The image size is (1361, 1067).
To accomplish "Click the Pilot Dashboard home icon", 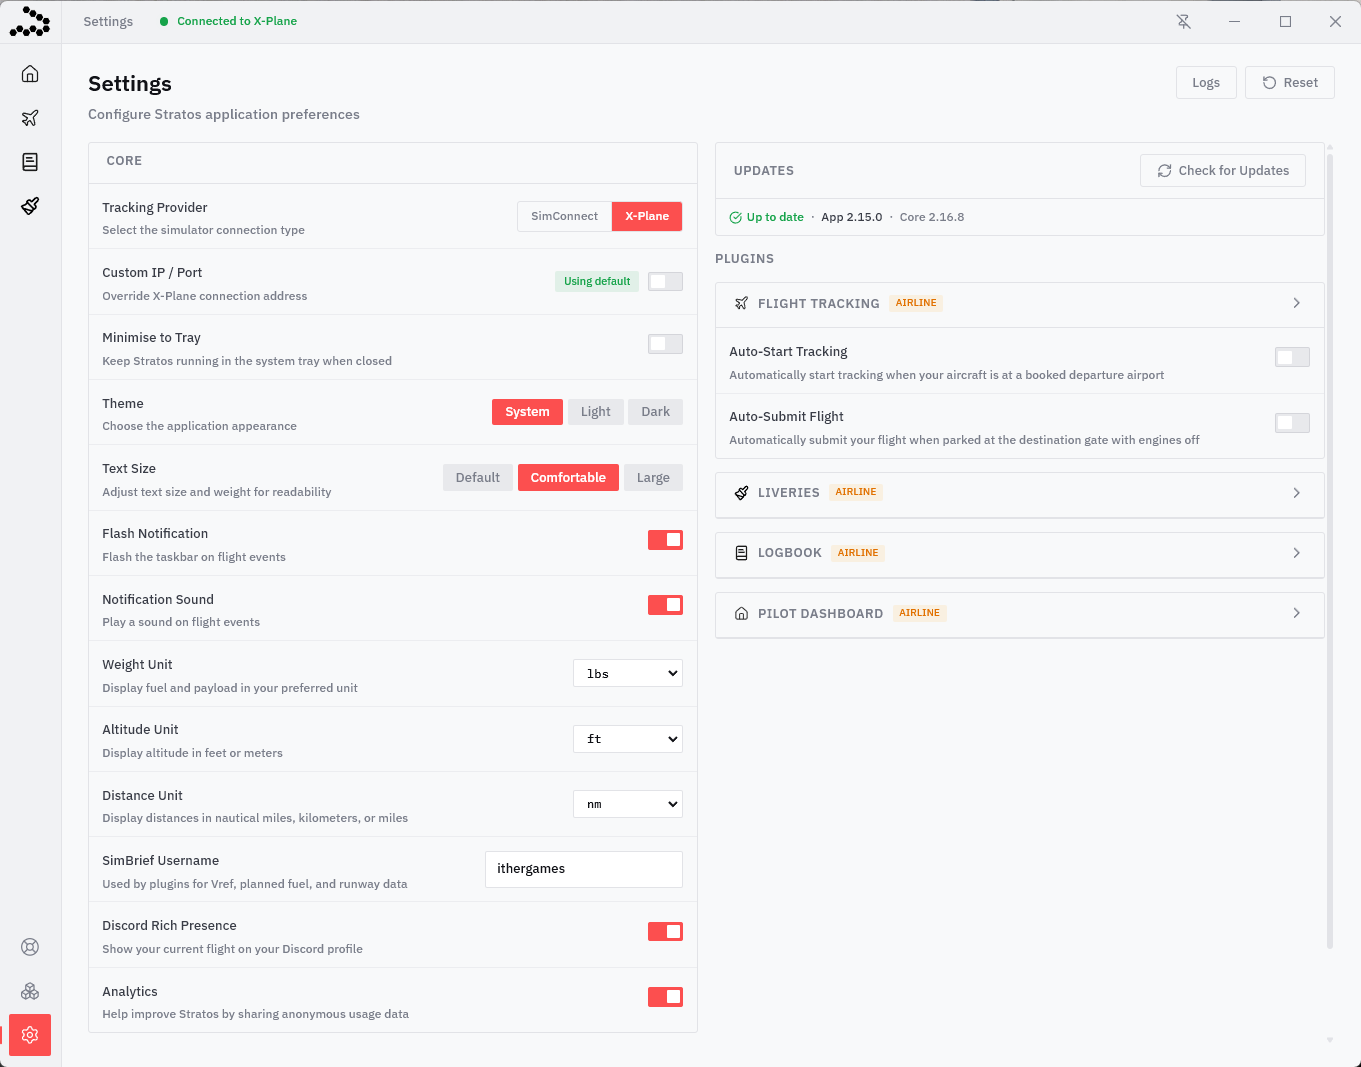I will coord(741,614).
